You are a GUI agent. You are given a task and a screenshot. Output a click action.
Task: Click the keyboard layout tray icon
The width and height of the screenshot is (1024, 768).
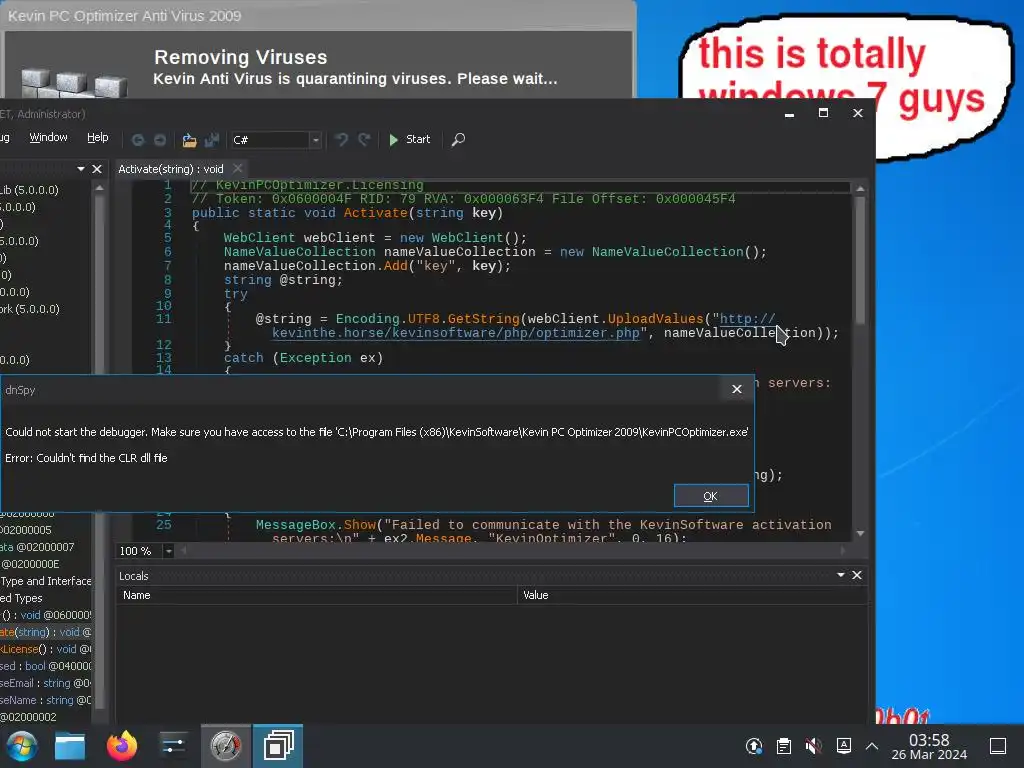(x=843, y=746)
